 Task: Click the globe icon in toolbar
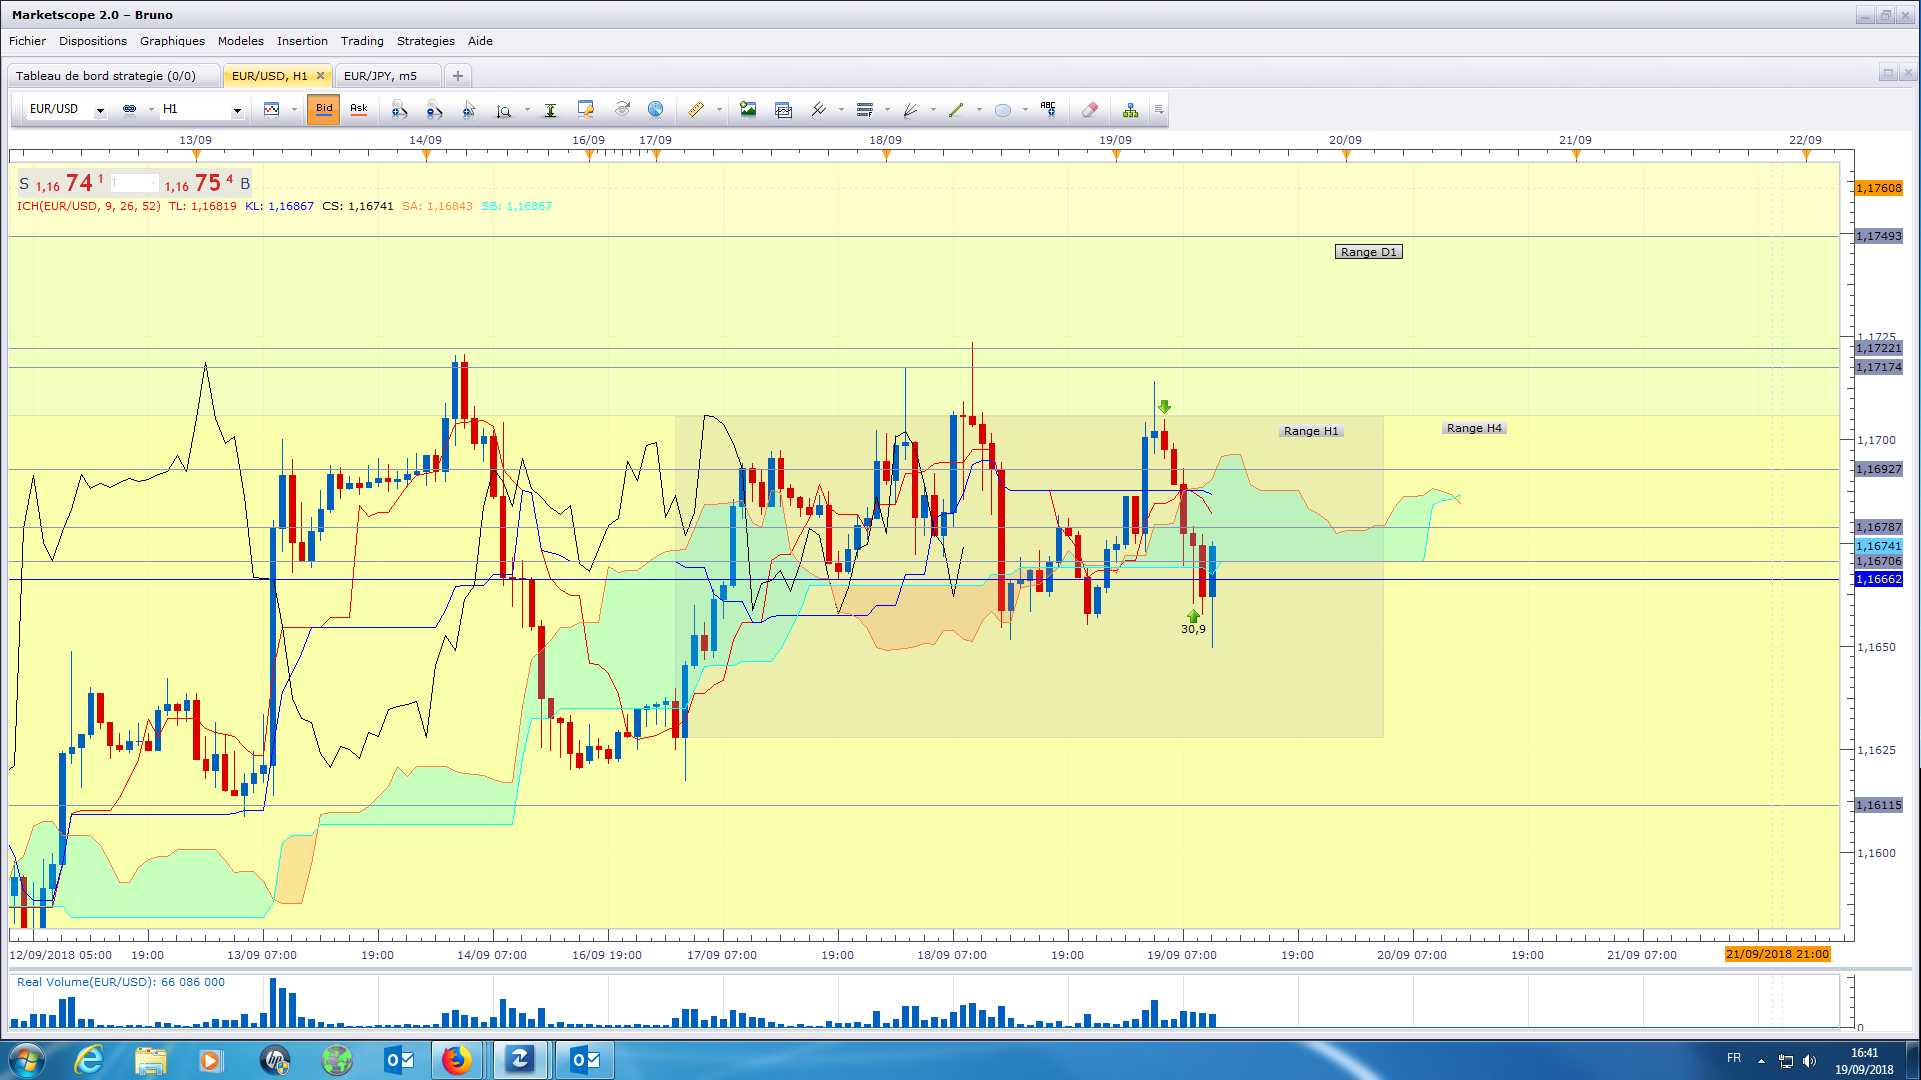pos(656,109)
